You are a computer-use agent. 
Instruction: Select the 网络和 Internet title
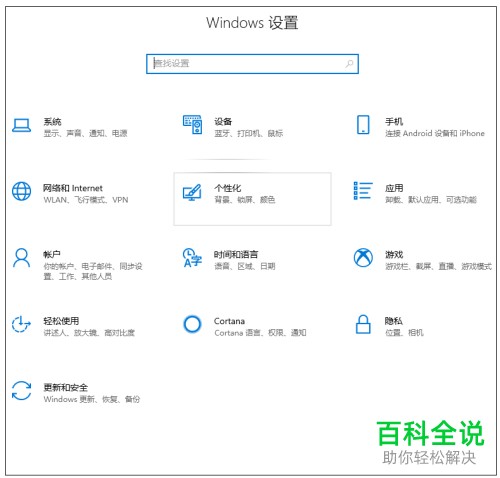(x=73, y=188)
